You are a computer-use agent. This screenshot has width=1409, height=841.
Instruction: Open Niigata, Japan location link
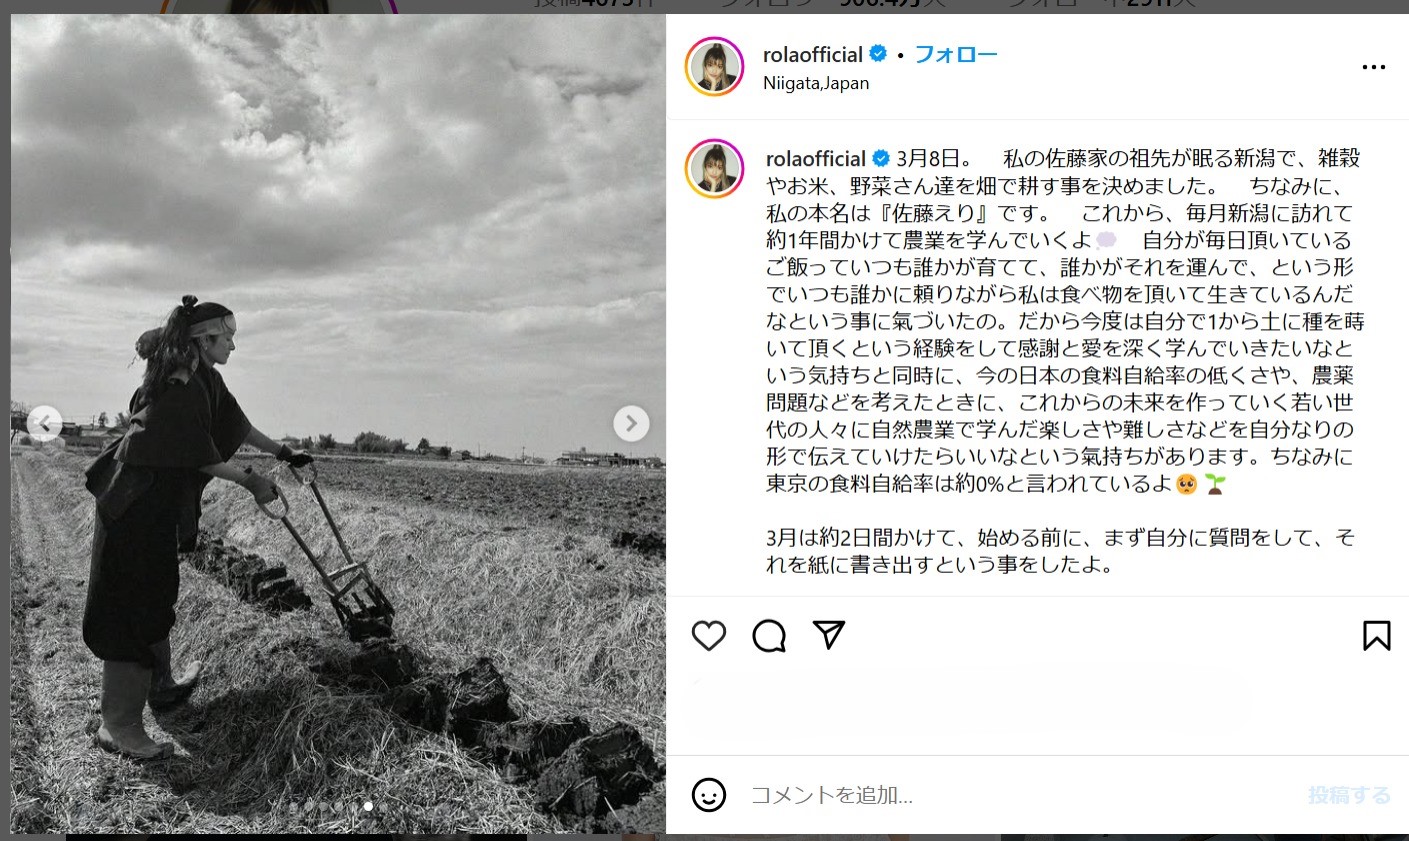(x=816, y=83)
